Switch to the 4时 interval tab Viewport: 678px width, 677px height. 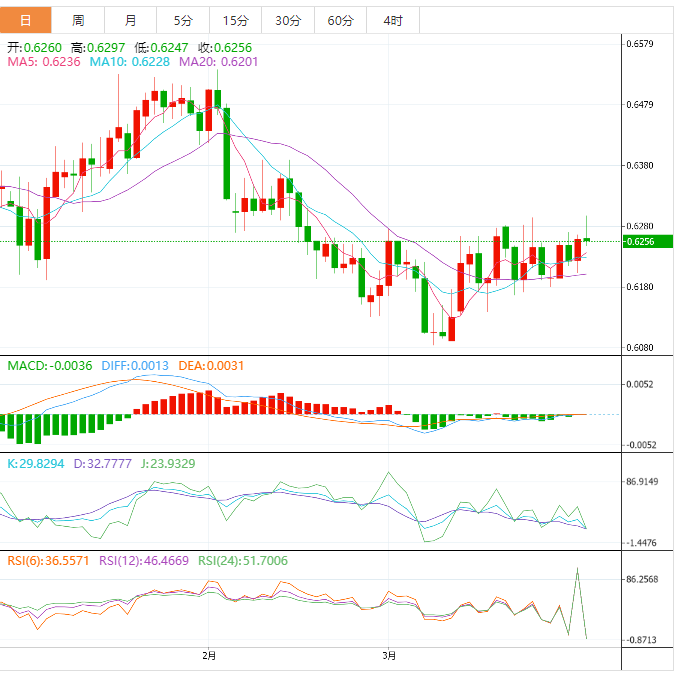(392, 20)
